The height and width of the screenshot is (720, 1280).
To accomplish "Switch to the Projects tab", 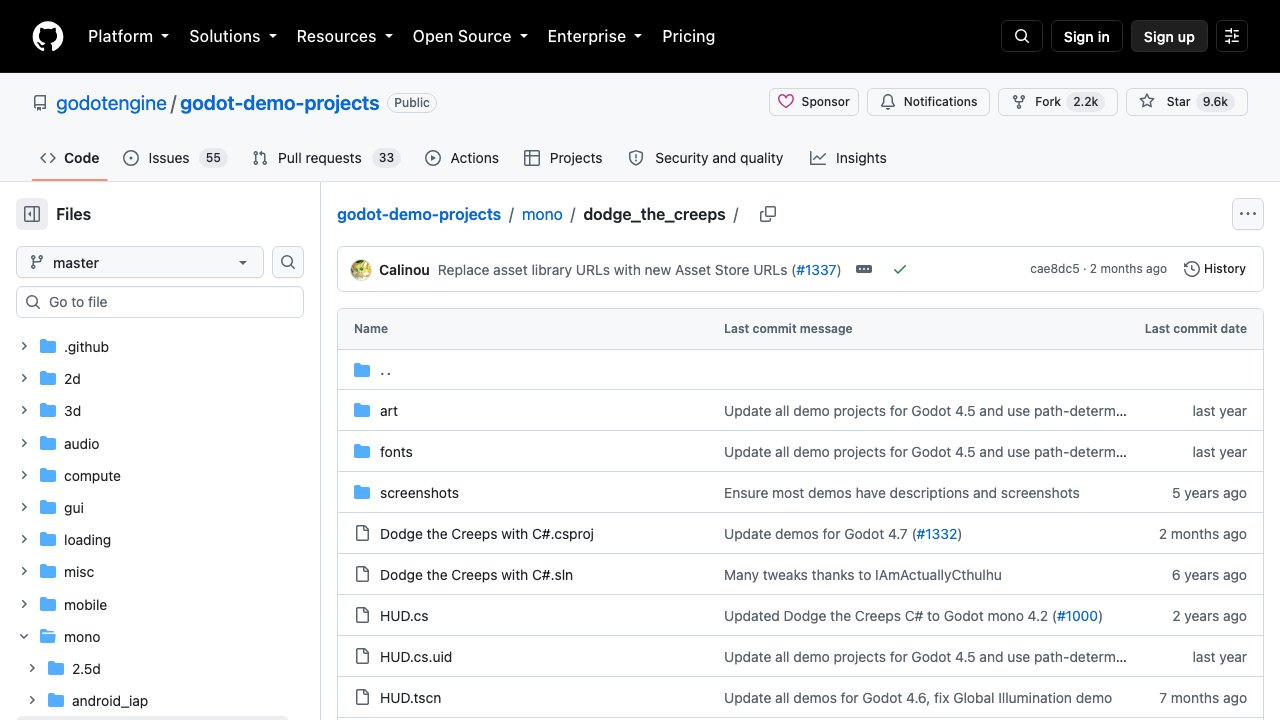I will pos(563,158).
